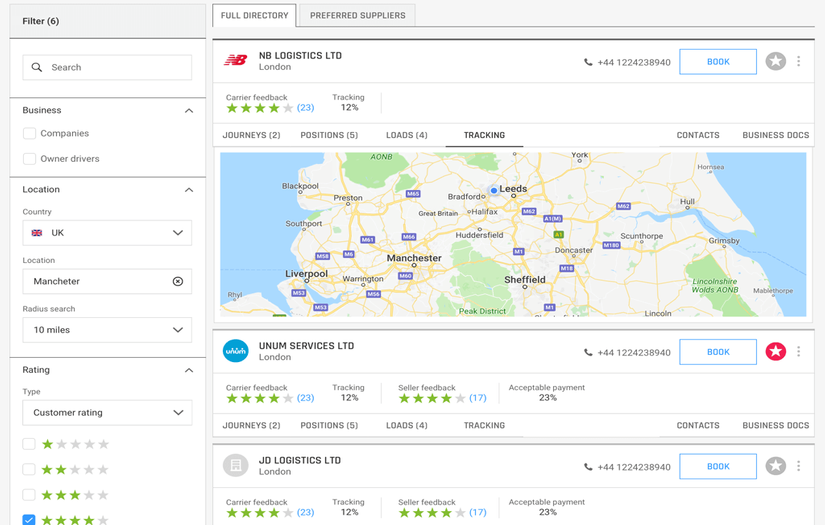825x525 pixels.
Task: Clear the Mancheter location field
Action: 178,281
